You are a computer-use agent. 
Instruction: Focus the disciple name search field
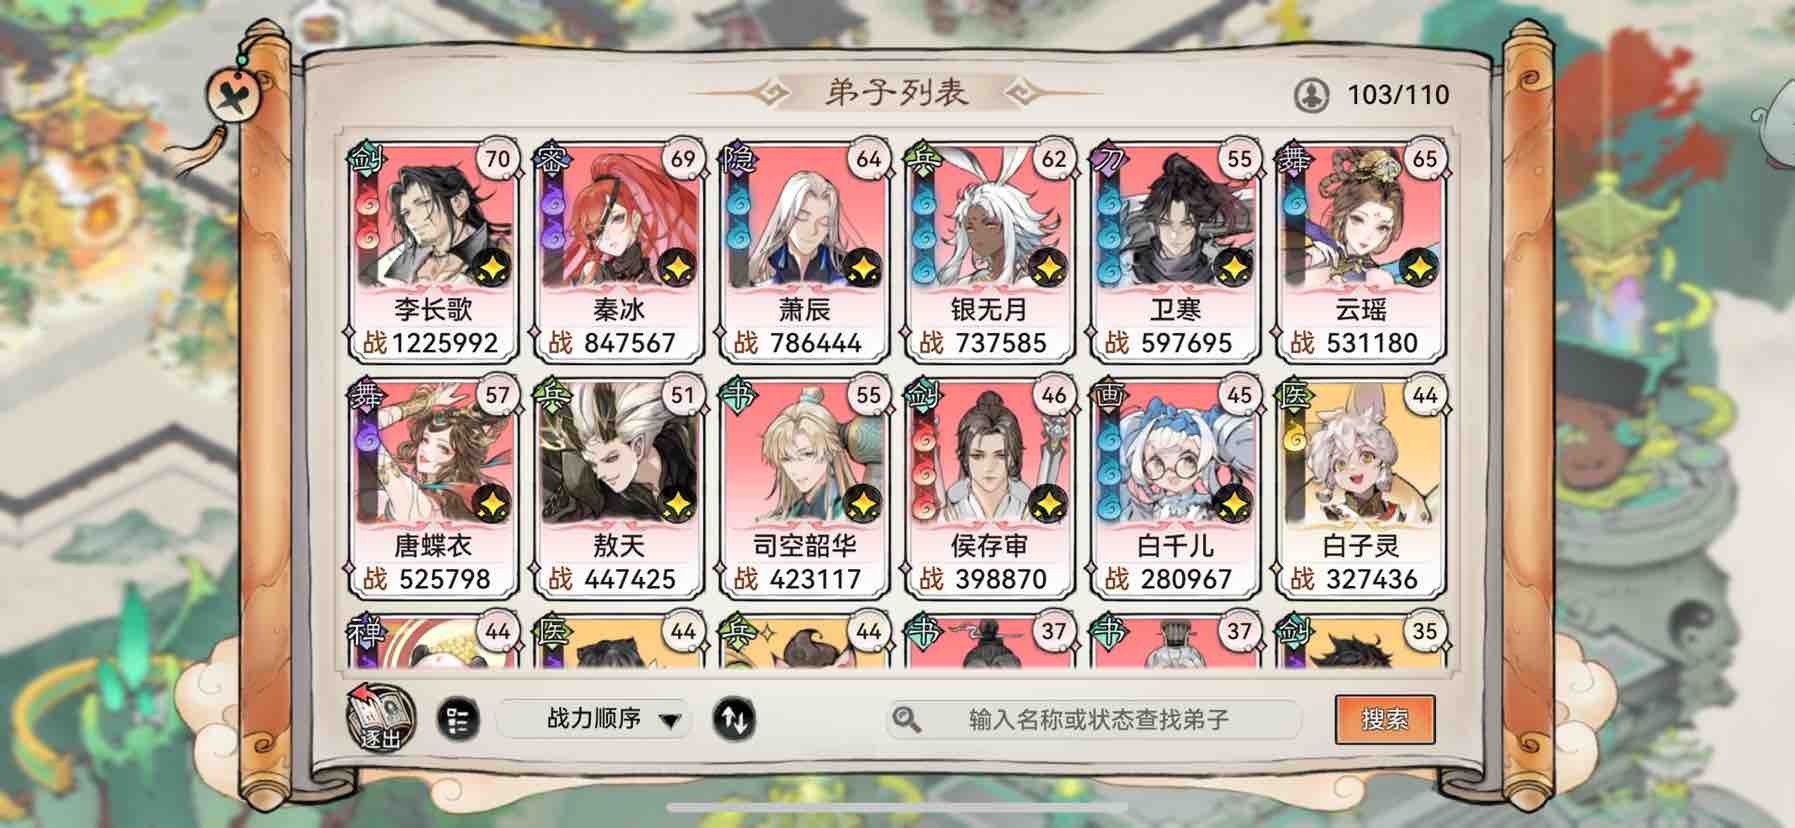[x=1094, y=719]
